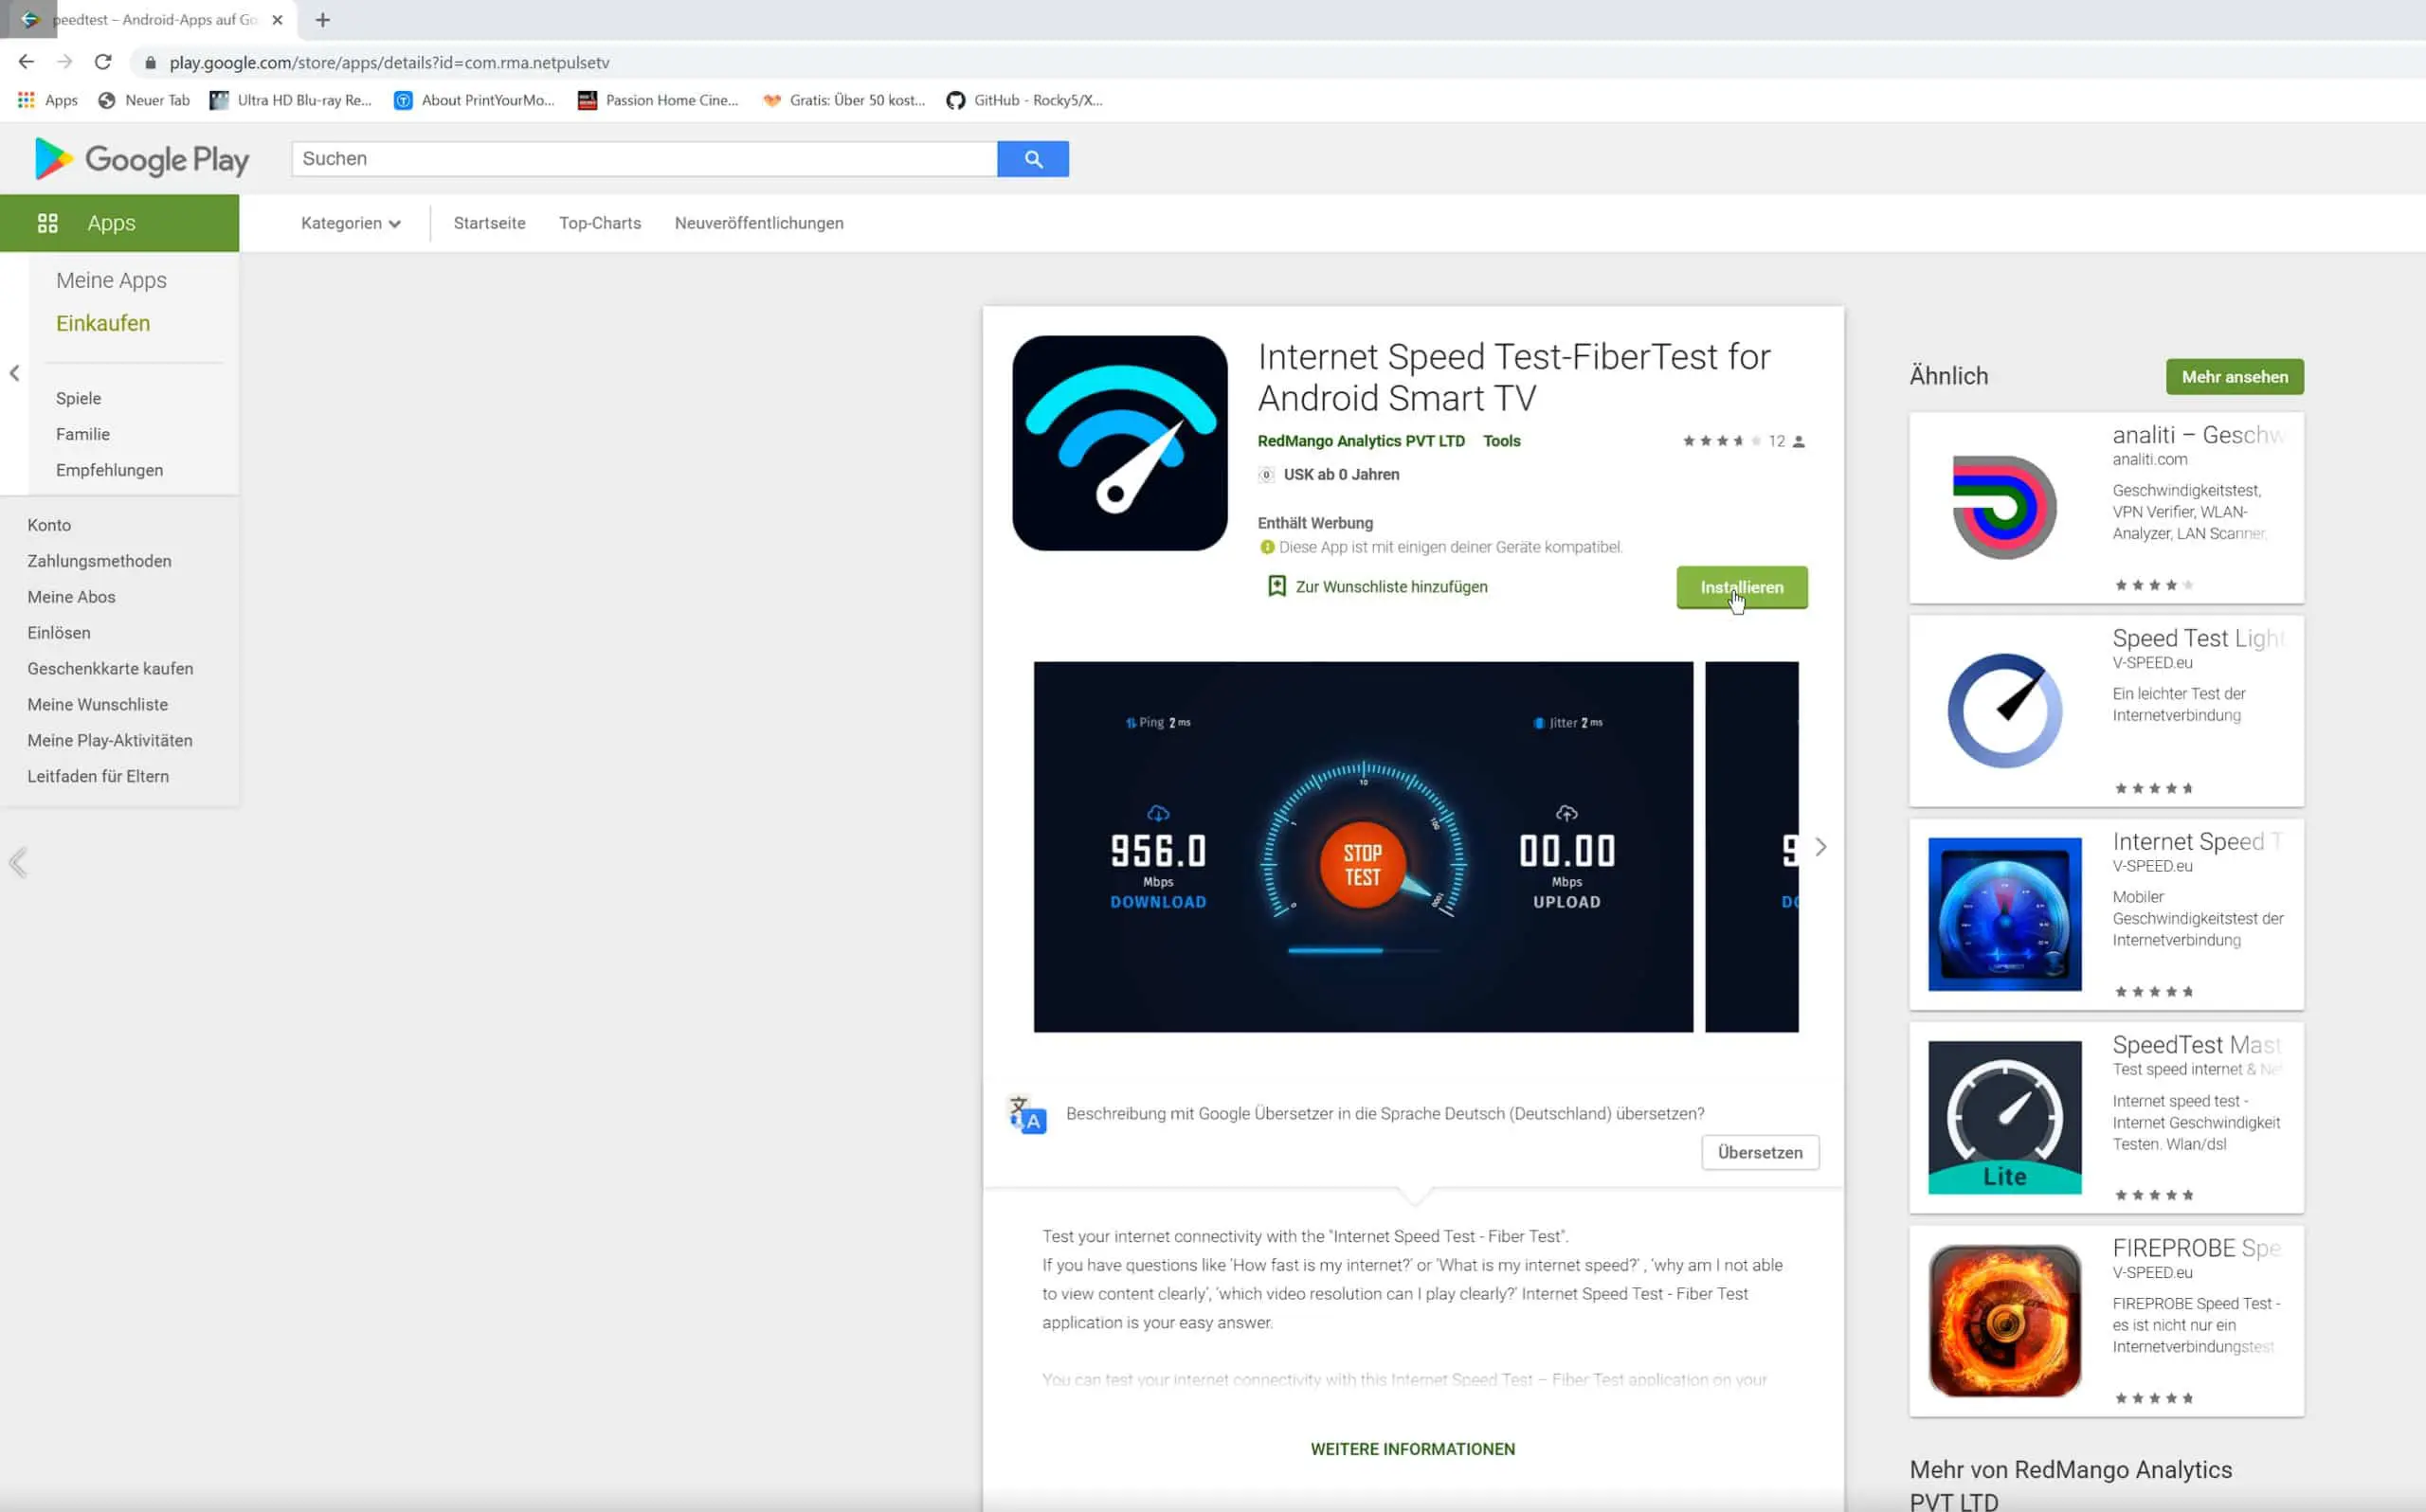Open the Tools category link
This screenshot has width=2426, height=1512.
click(1501, 441)
